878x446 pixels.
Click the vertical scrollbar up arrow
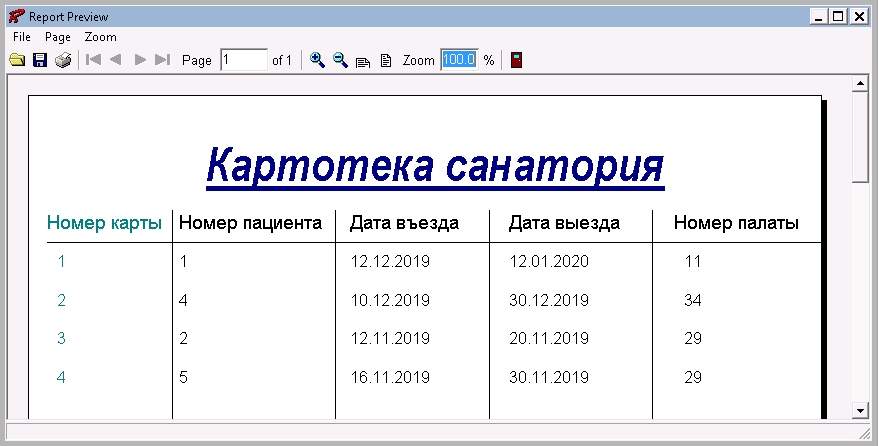click(x=860, y=84)
